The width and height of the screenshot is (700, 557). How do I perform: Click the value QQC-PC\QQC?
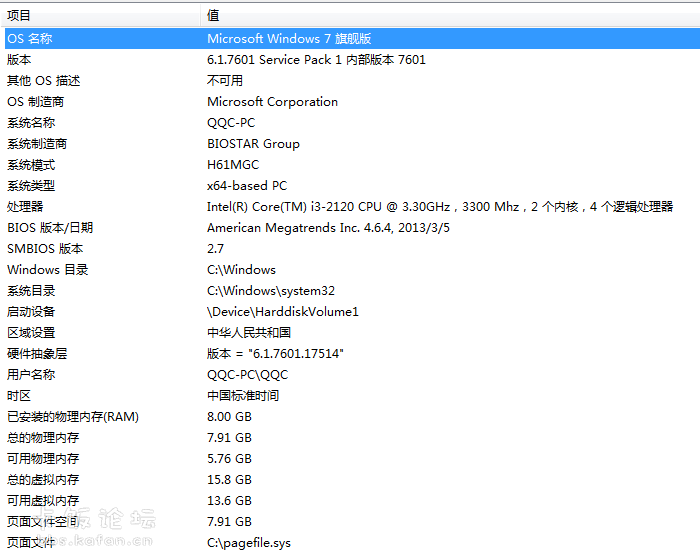(x=248, y=374)
